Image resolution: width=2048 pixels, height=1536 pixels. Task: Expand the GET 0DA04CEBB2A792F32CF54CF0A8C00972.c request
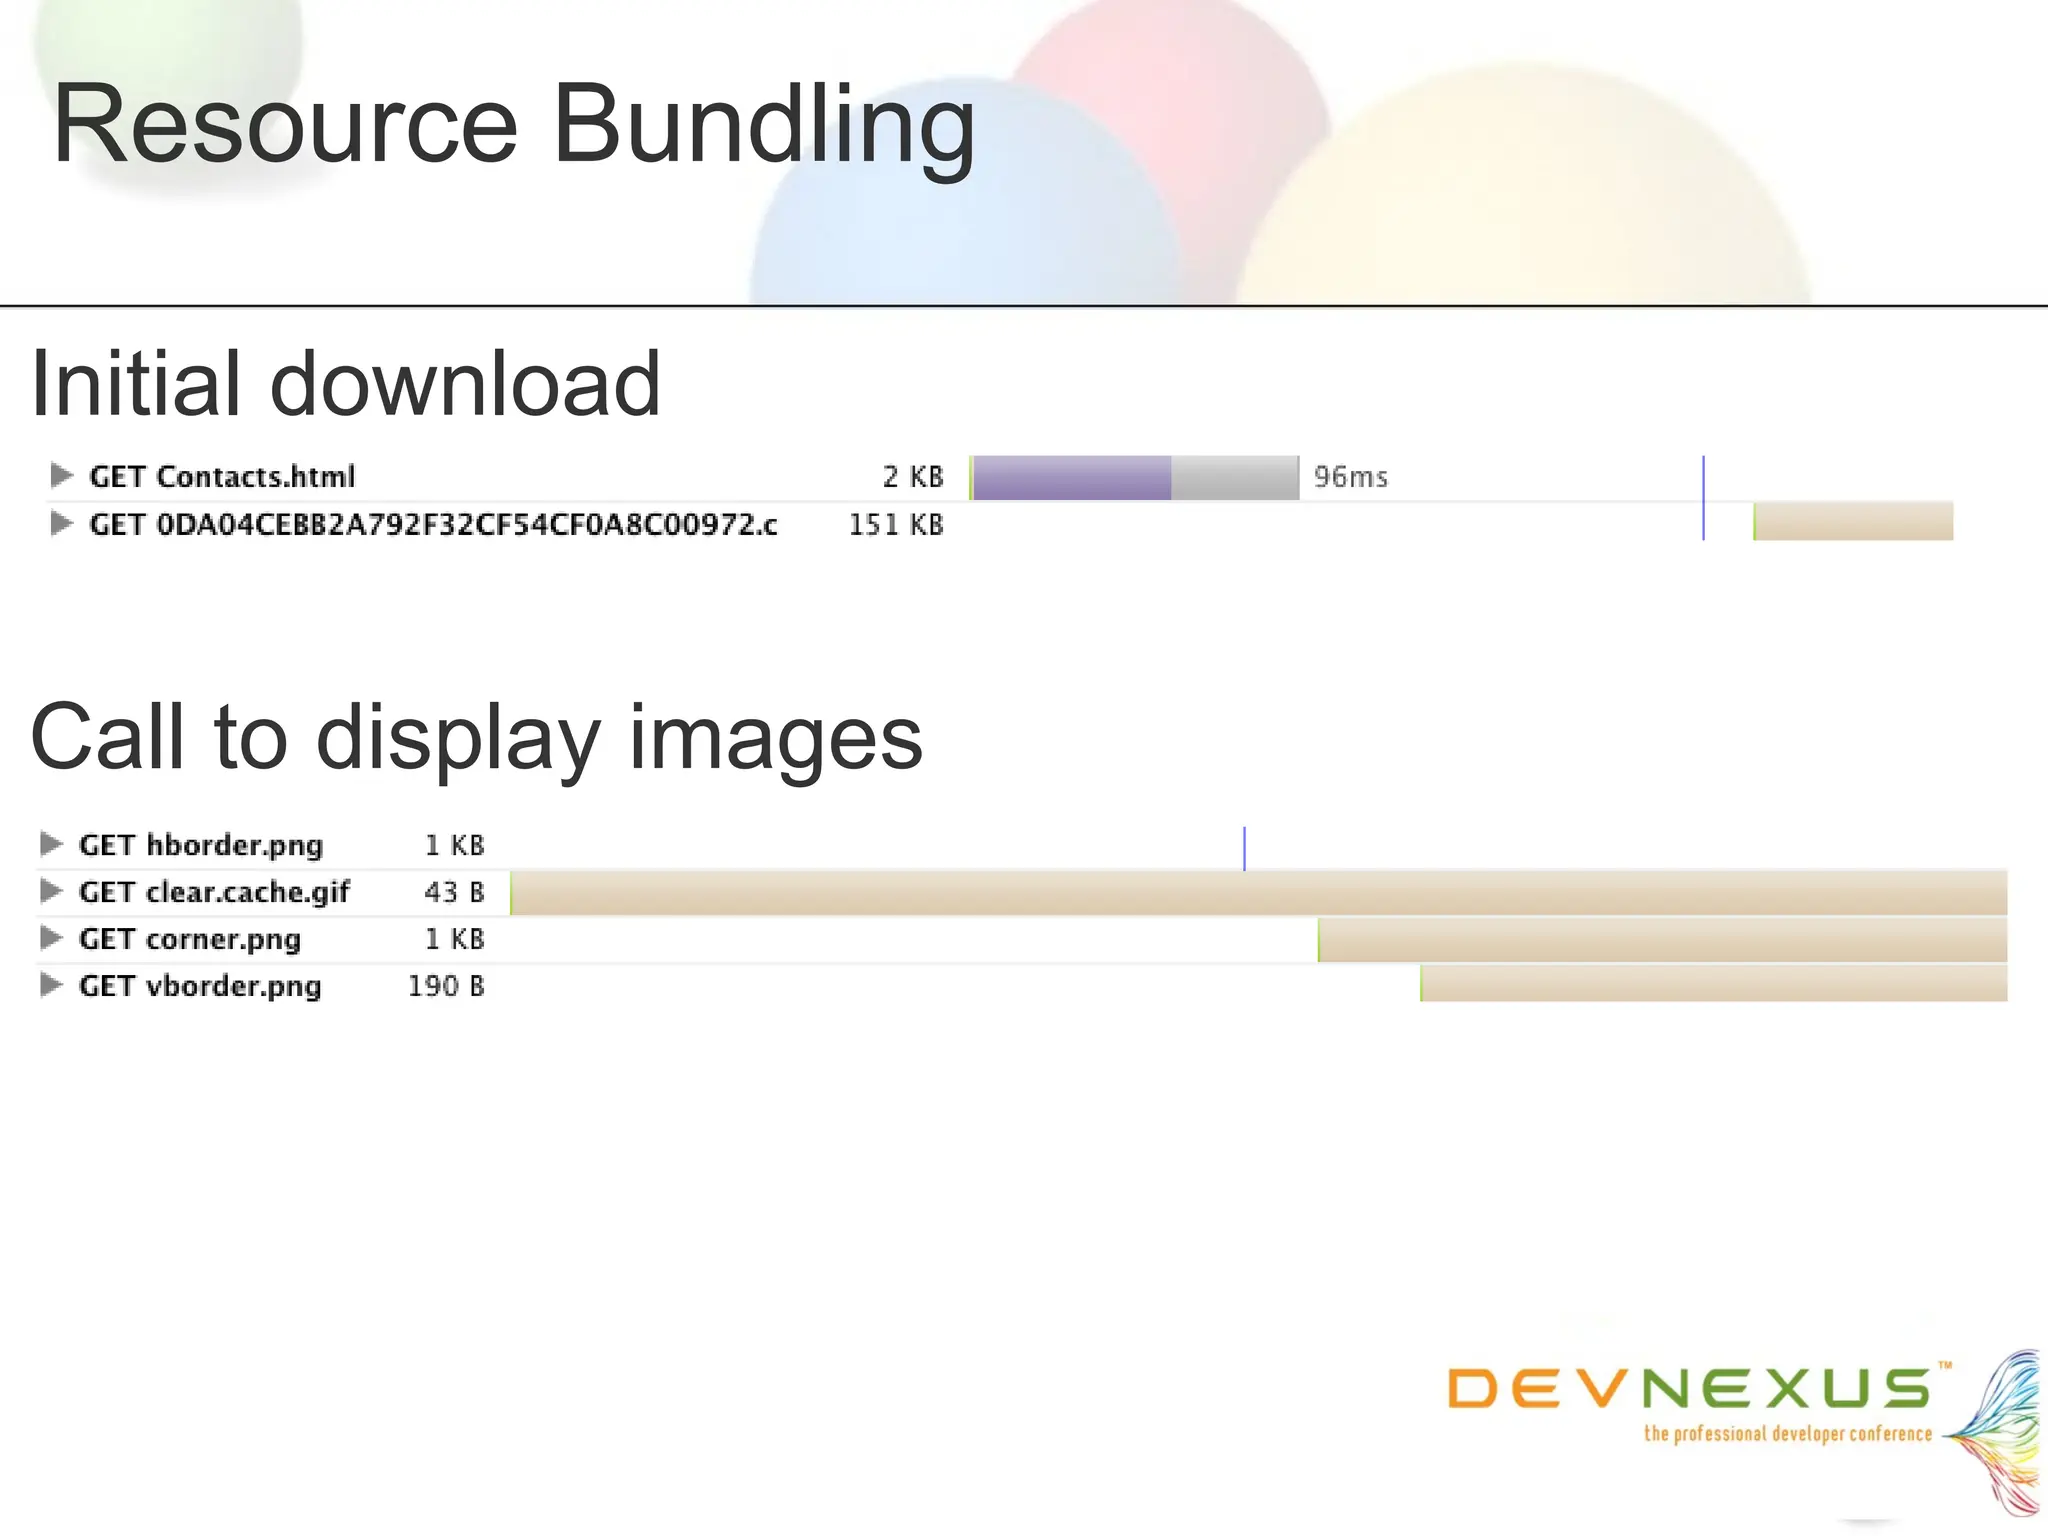[61, 523]
